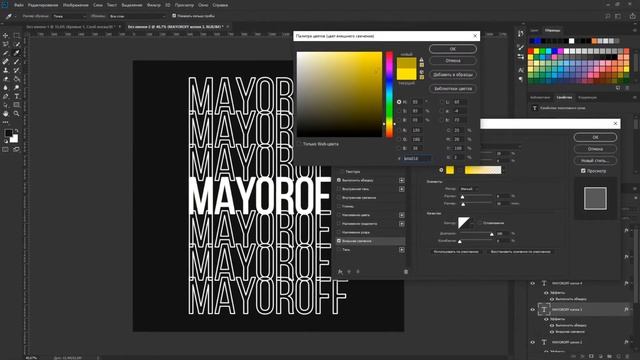This screenshot has height=360, width=640.
Task: Select the Rectangle shape tool
Action: (x=16, y=105)
